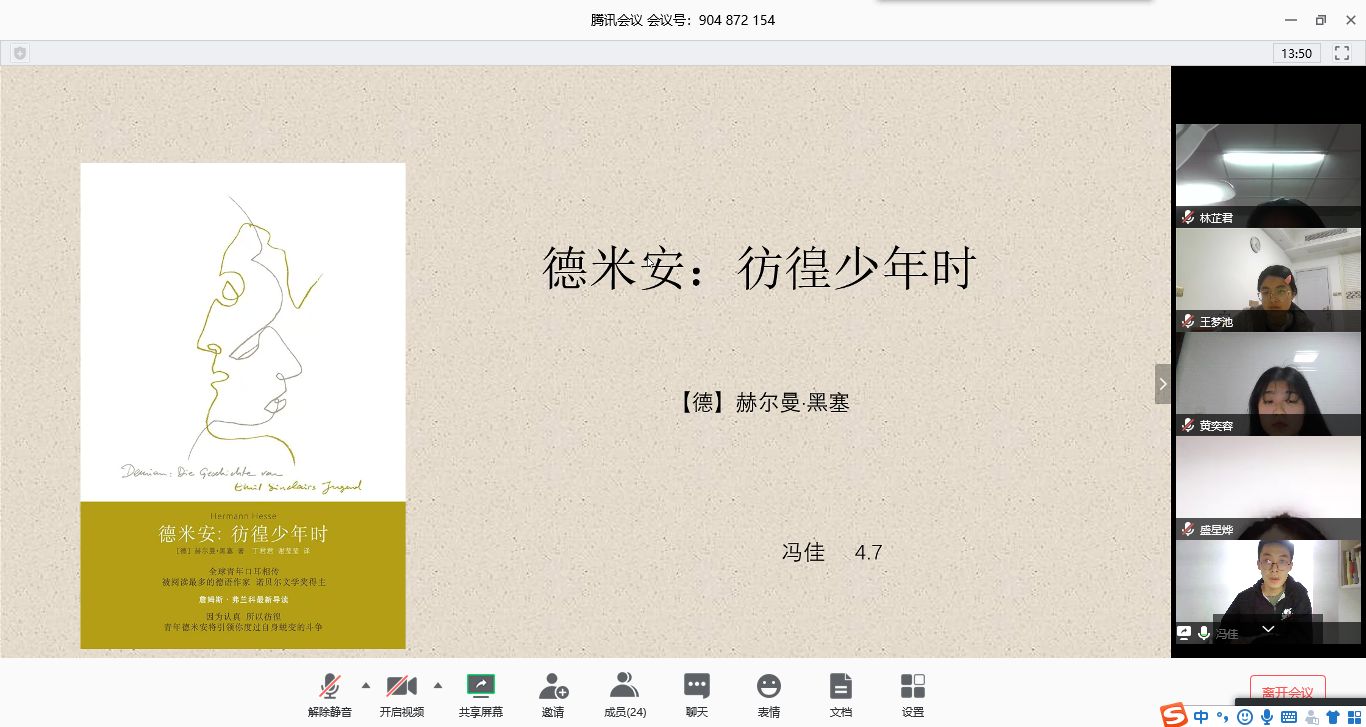
Task: Click the 共享屏幕 share screen icon
Action: pos(481,692)
